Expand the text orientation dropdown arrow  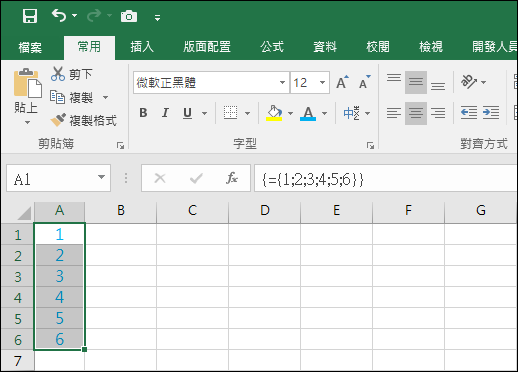pyautogui.click(x=484, y=82)
